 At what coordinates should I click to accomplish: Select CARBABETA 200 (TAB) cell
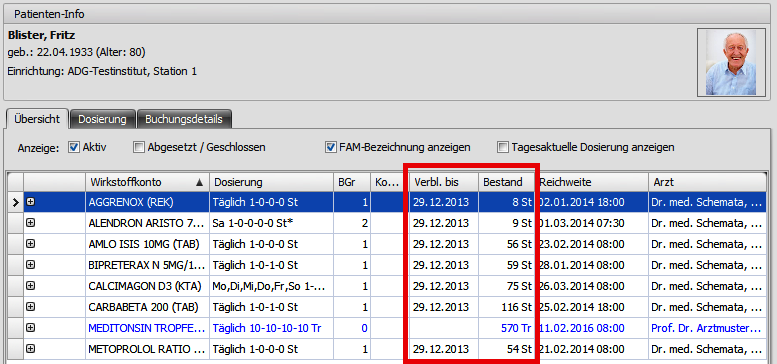[x=147, y=307]
